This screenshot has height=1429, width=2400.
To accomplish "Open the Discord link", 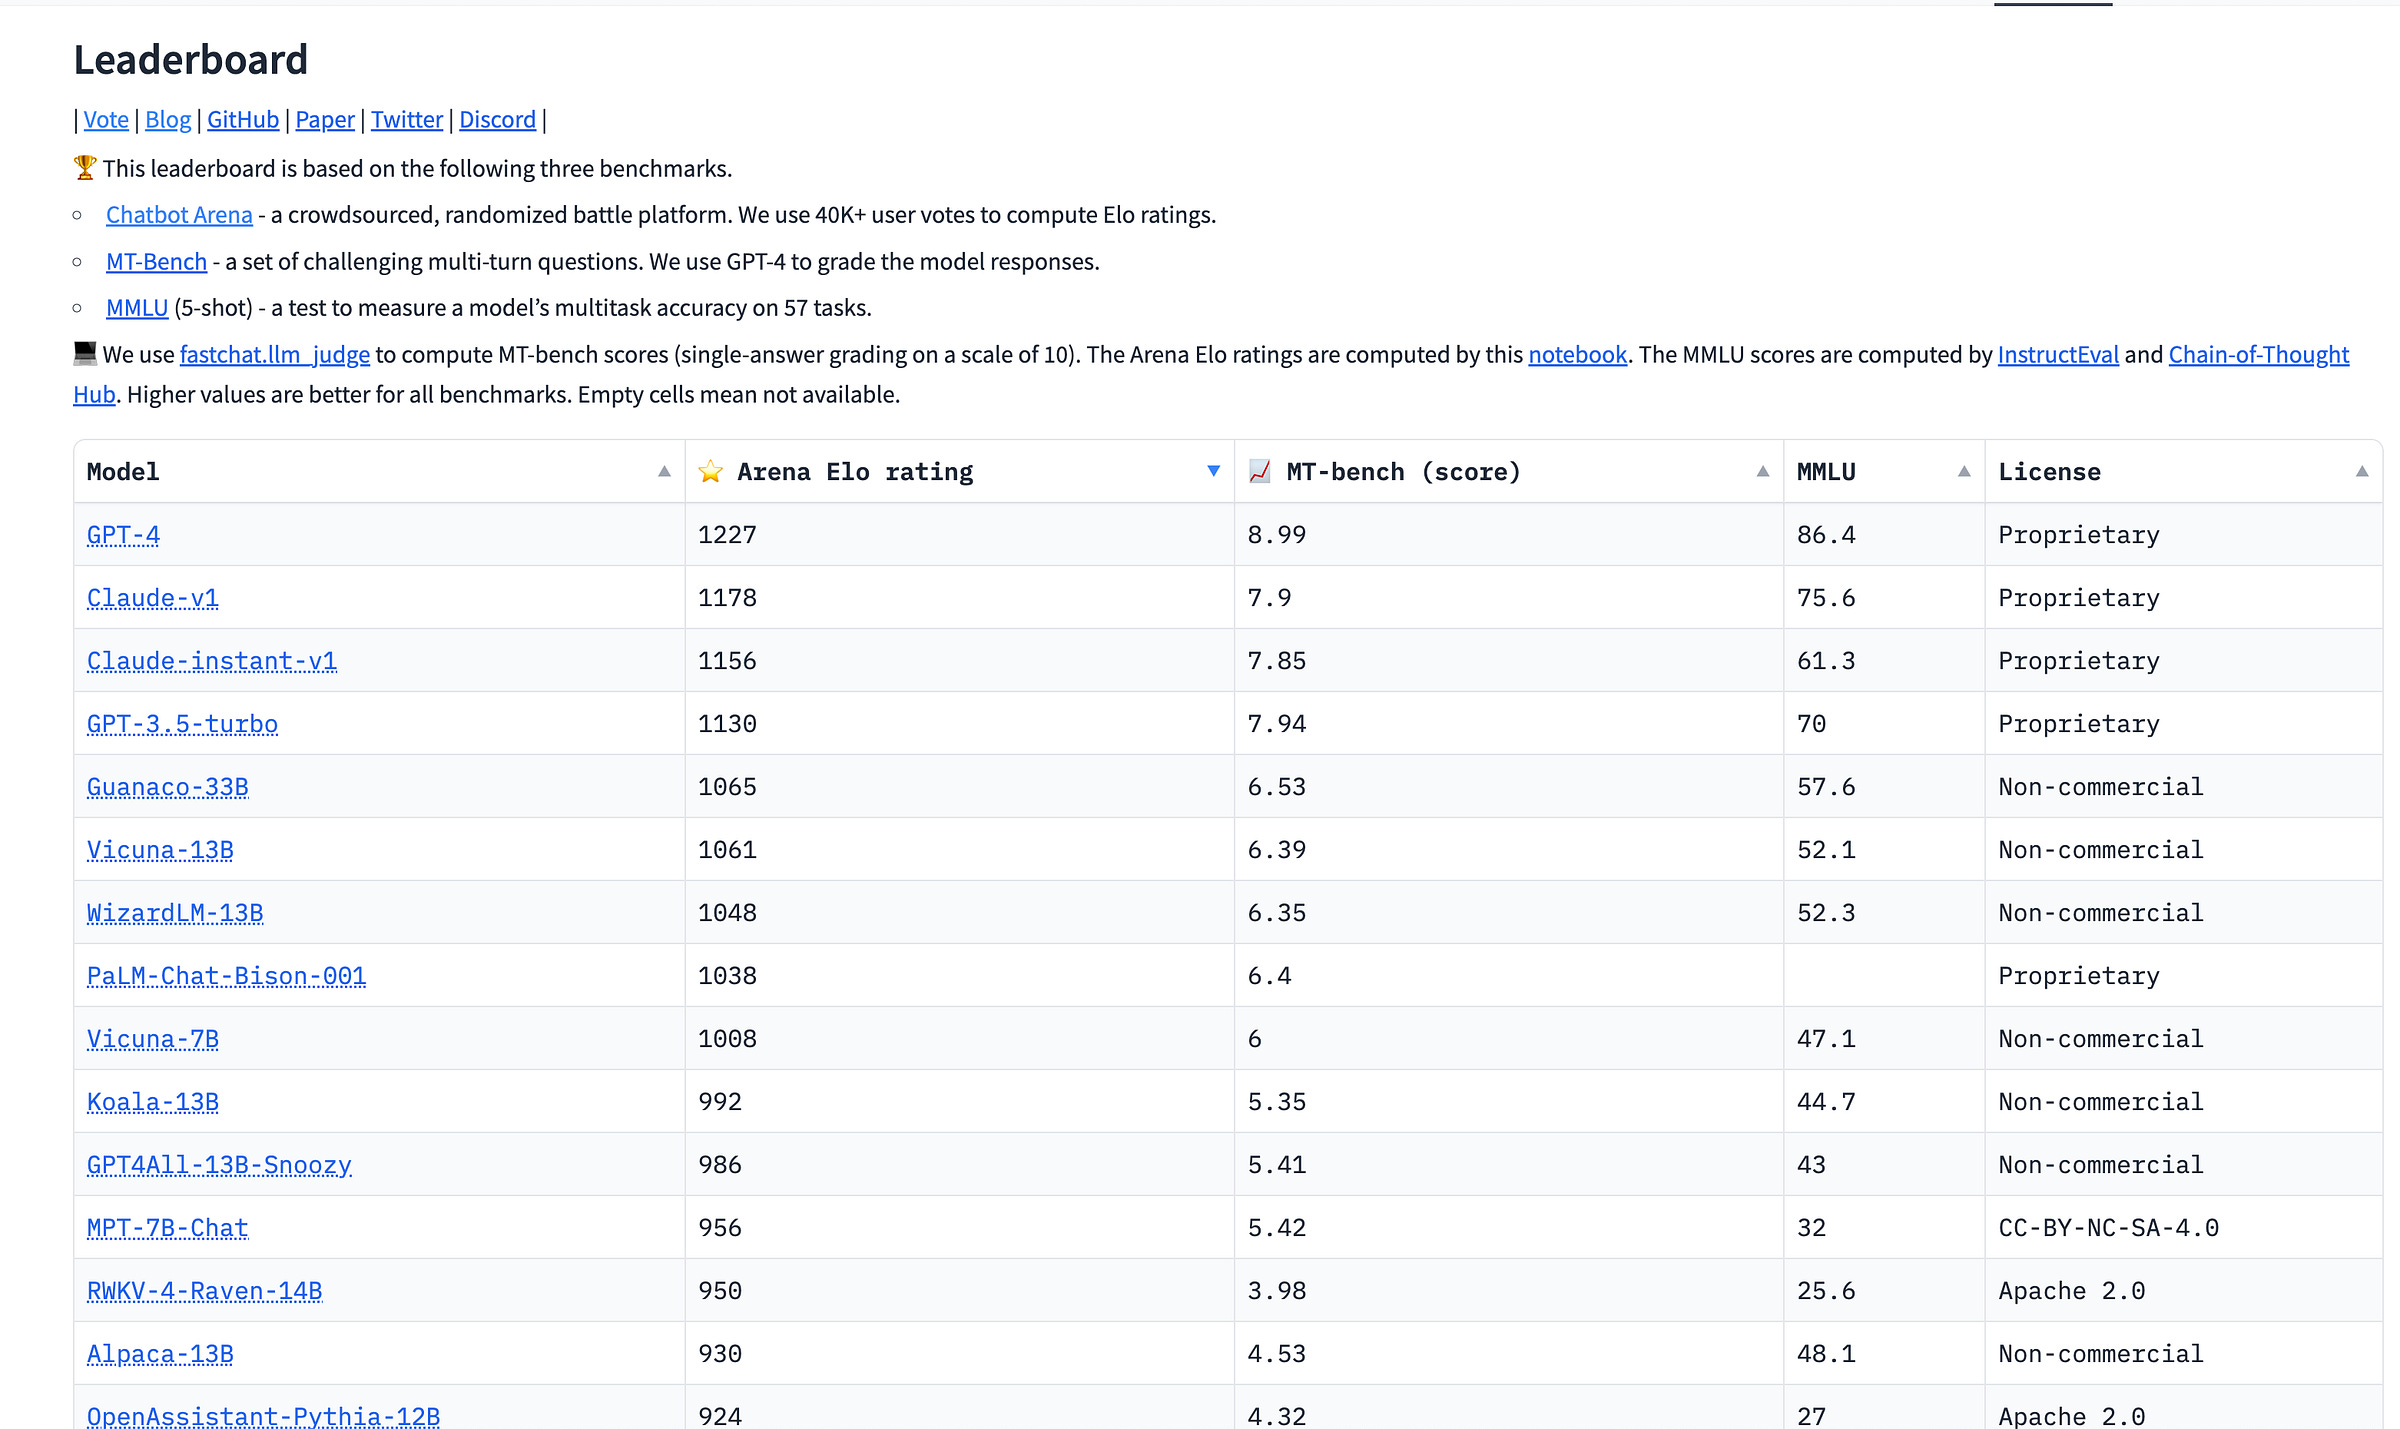I will pyautogui.click(x=498, y=120).
